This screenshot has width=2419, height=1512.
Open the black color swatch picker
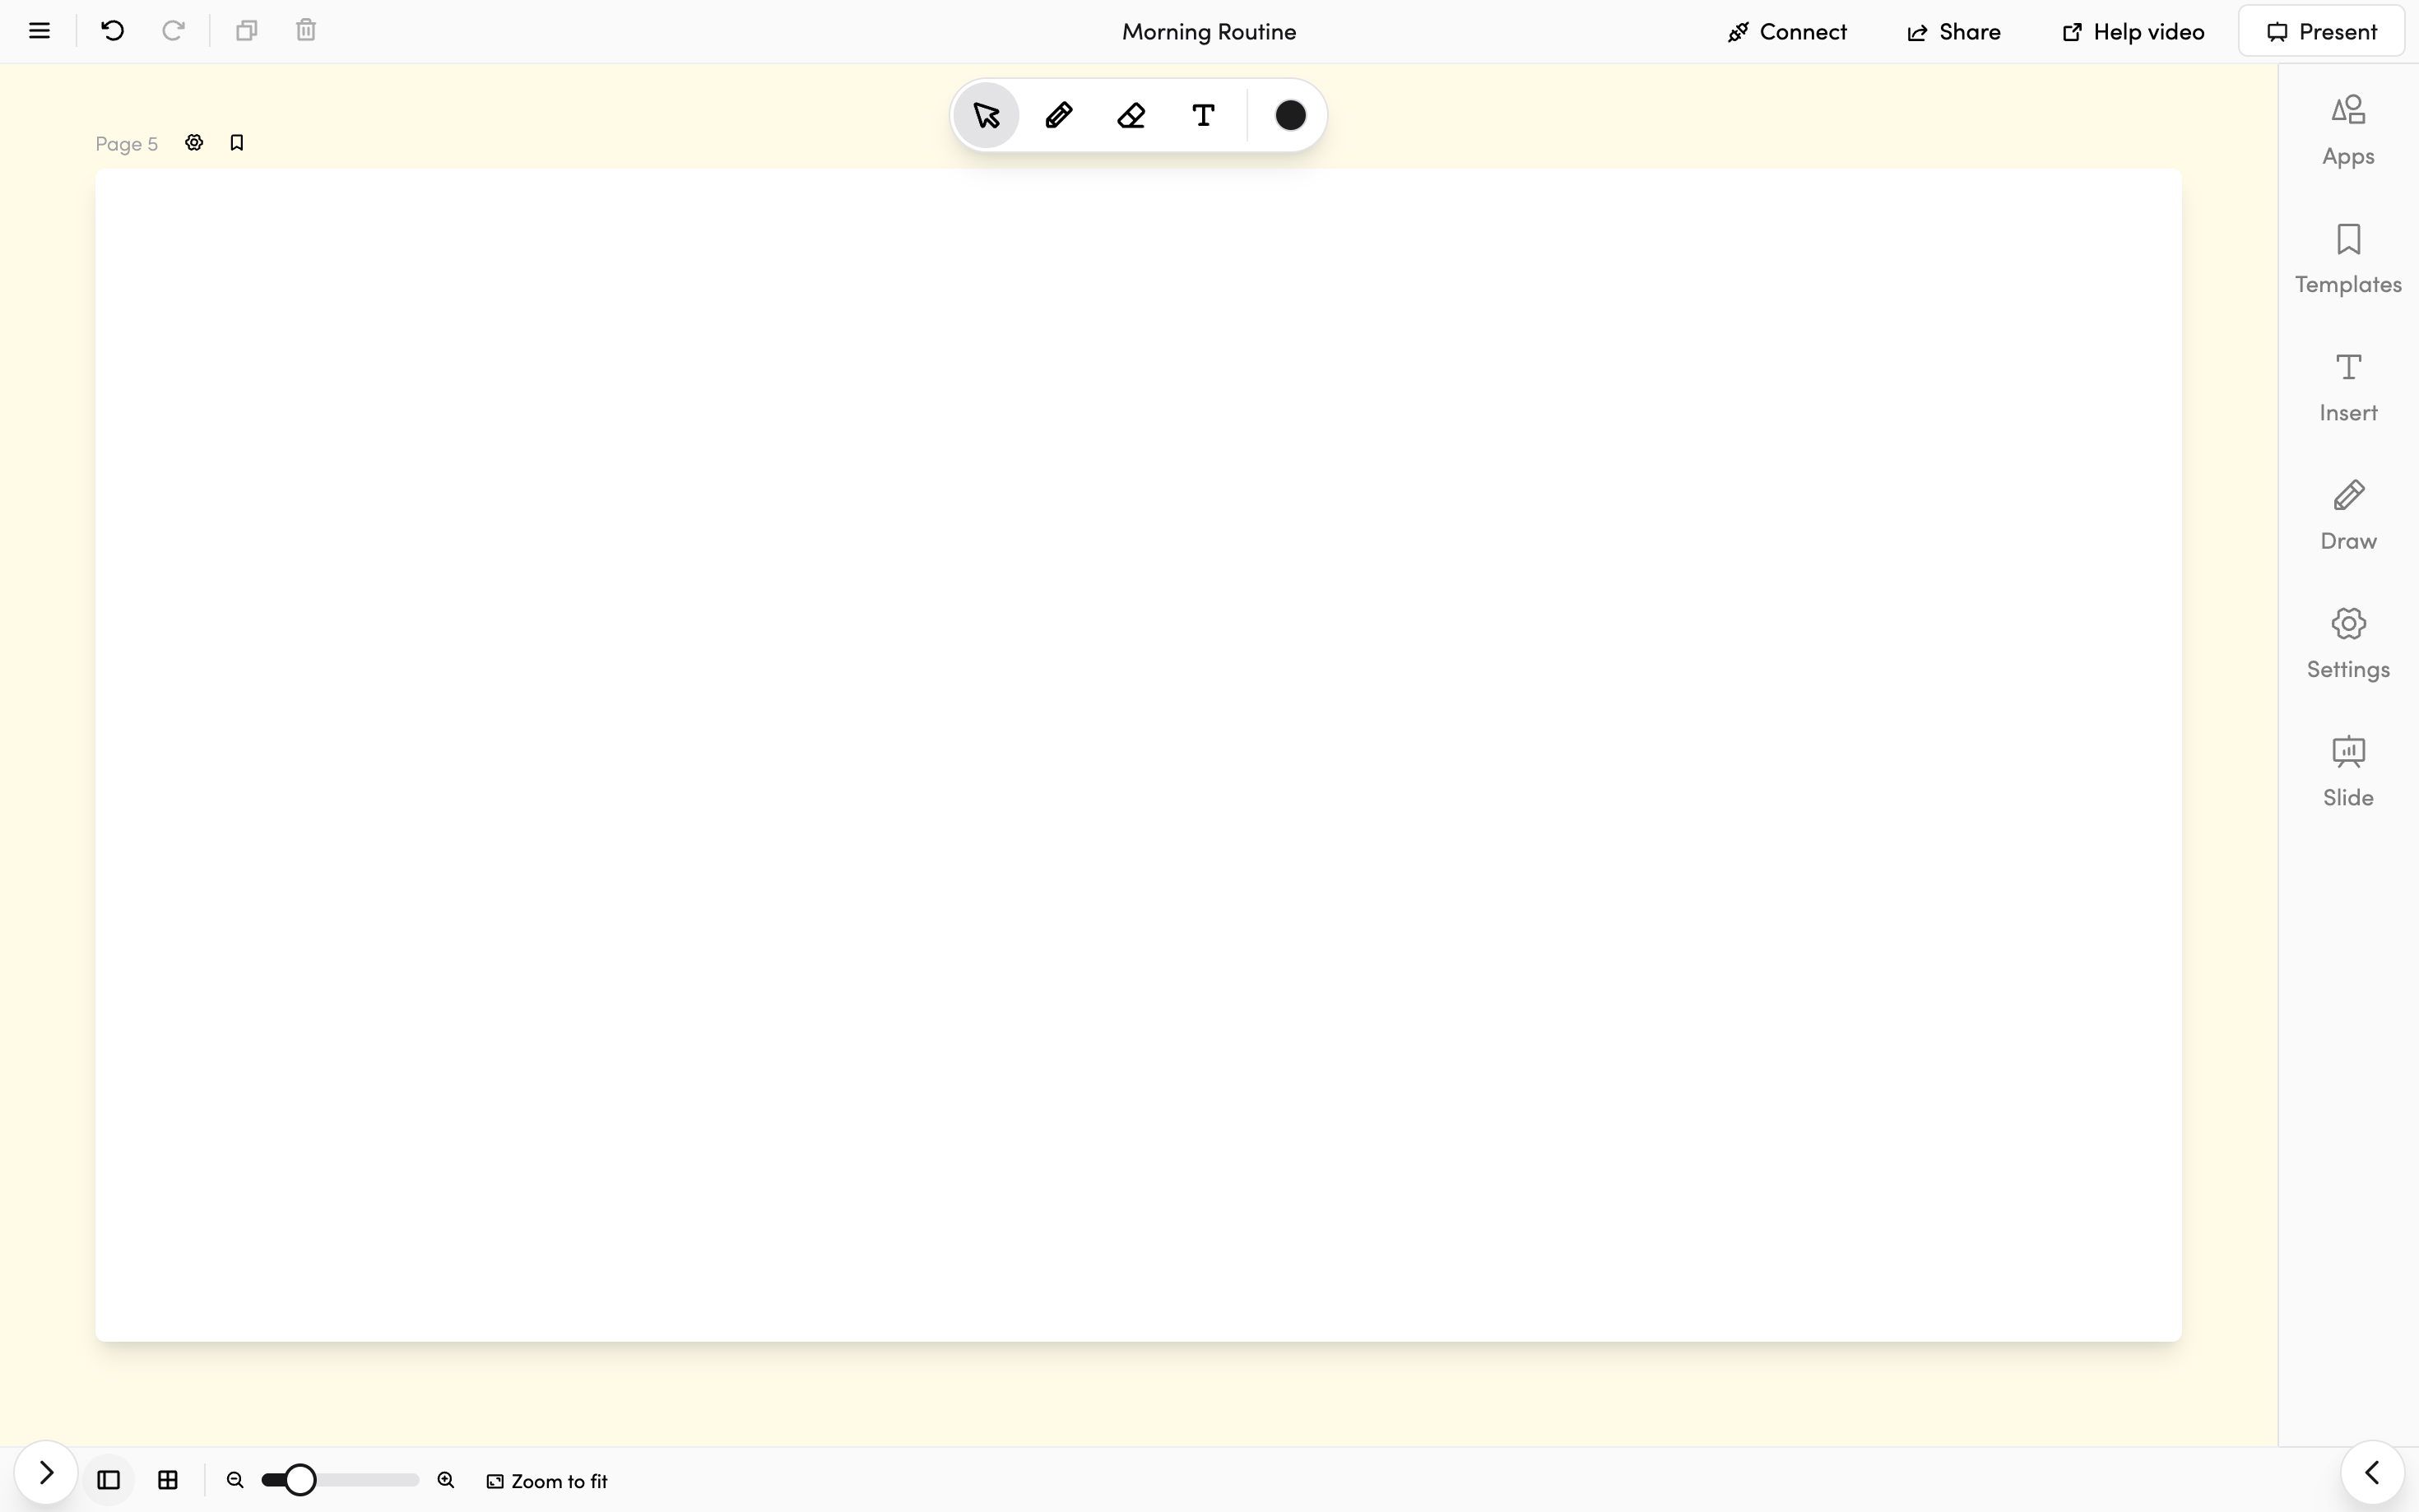(x=1290, y=116)
